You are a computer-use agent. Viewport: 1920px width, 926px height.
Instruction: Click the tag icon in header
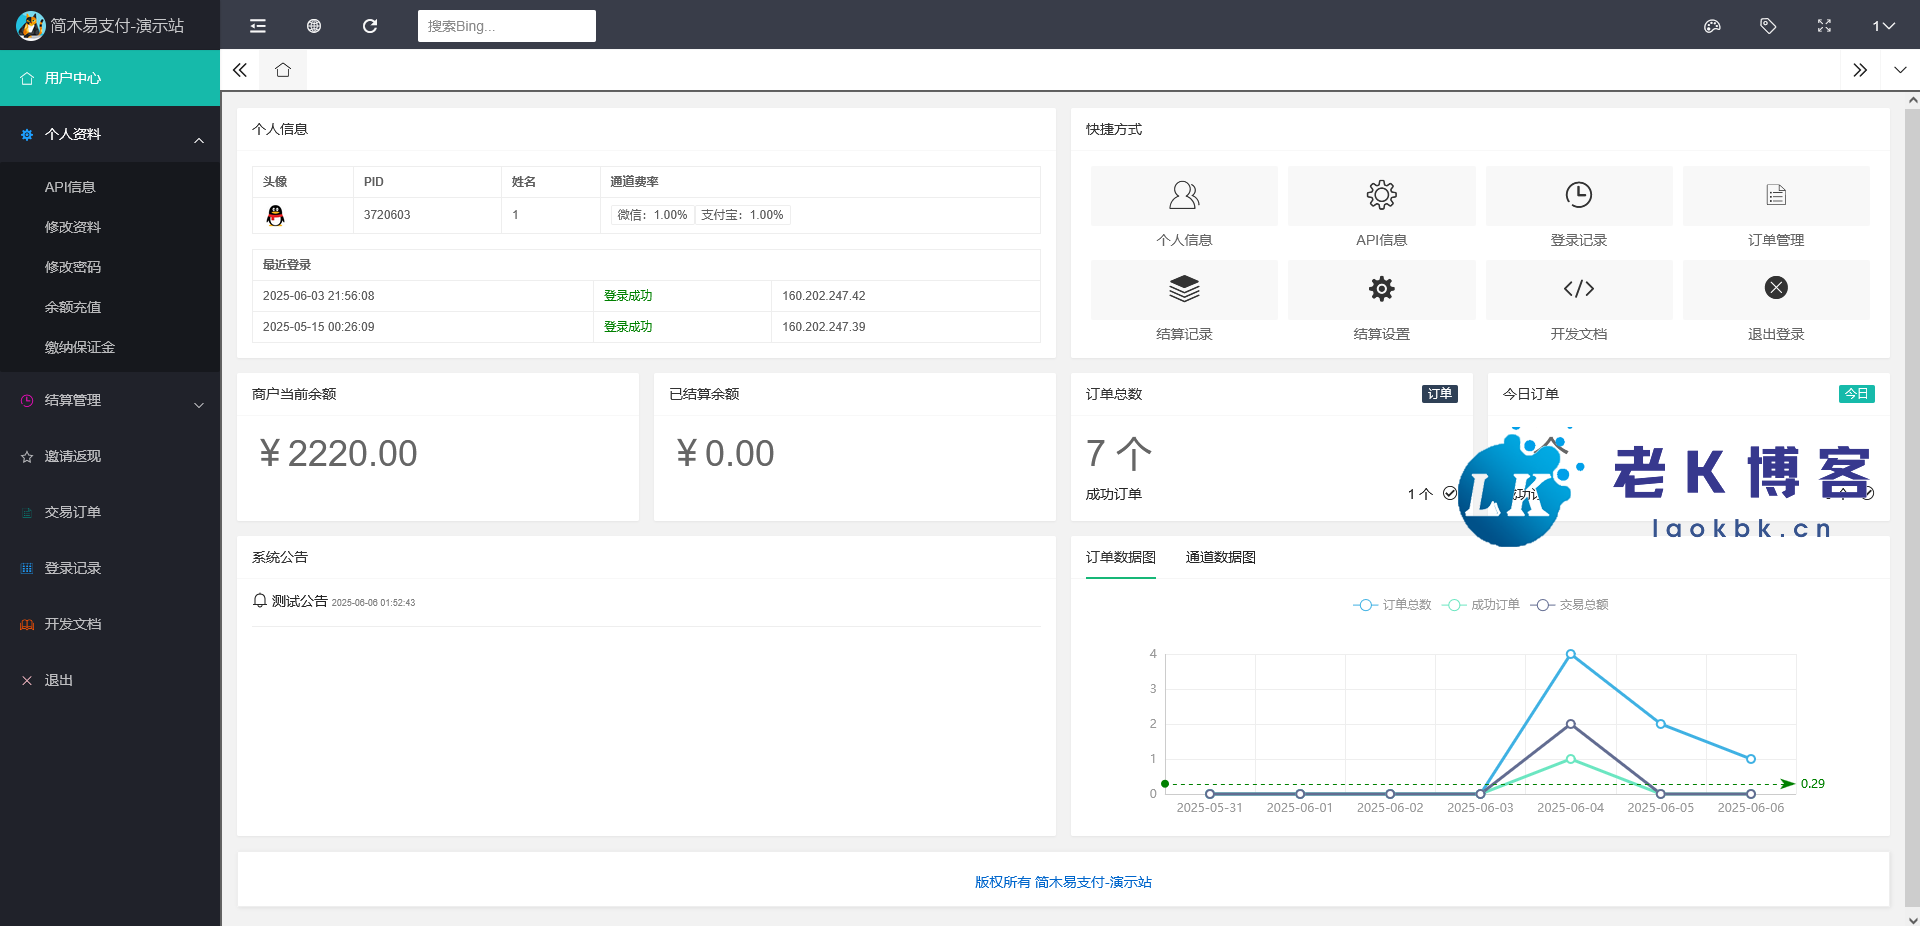tap(1768, 26)
